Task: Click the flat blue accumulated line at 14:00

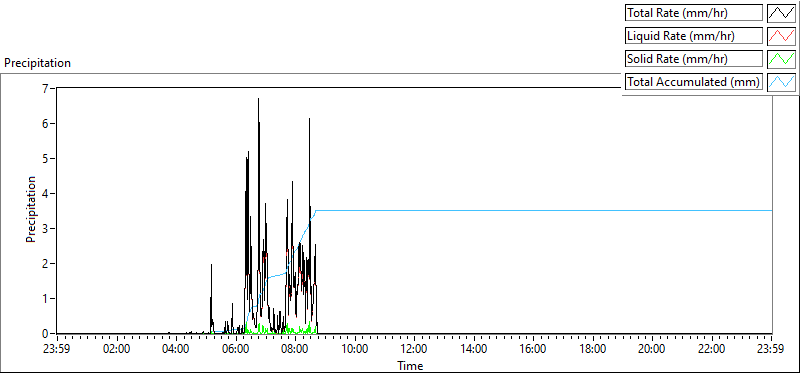Action: [x=474, y=210]
